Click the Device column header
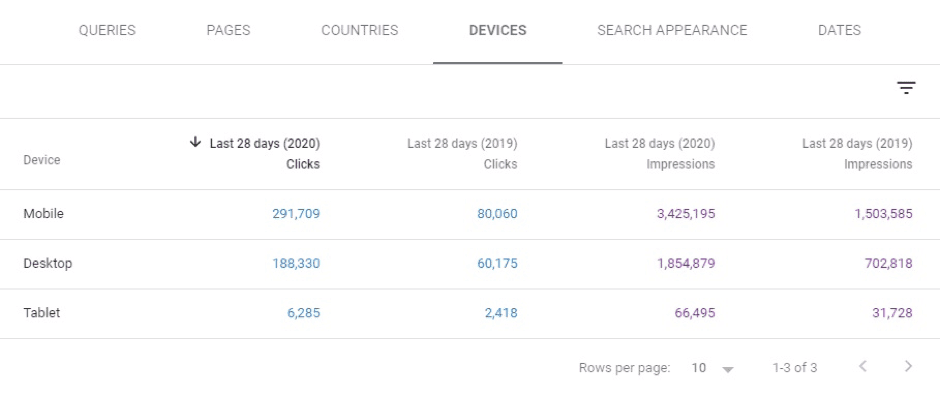The image size is (941, 397). [x=42, y=160]
